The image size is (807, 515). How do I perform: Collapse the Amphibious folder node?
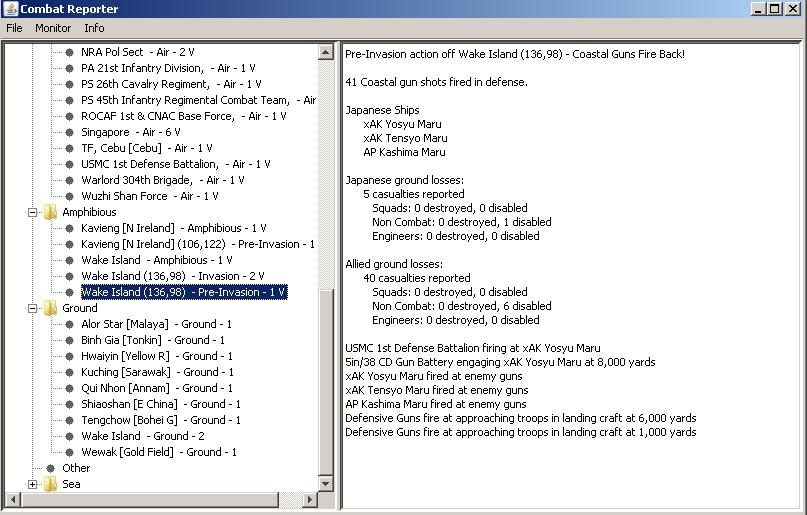(x=32, y=212)
